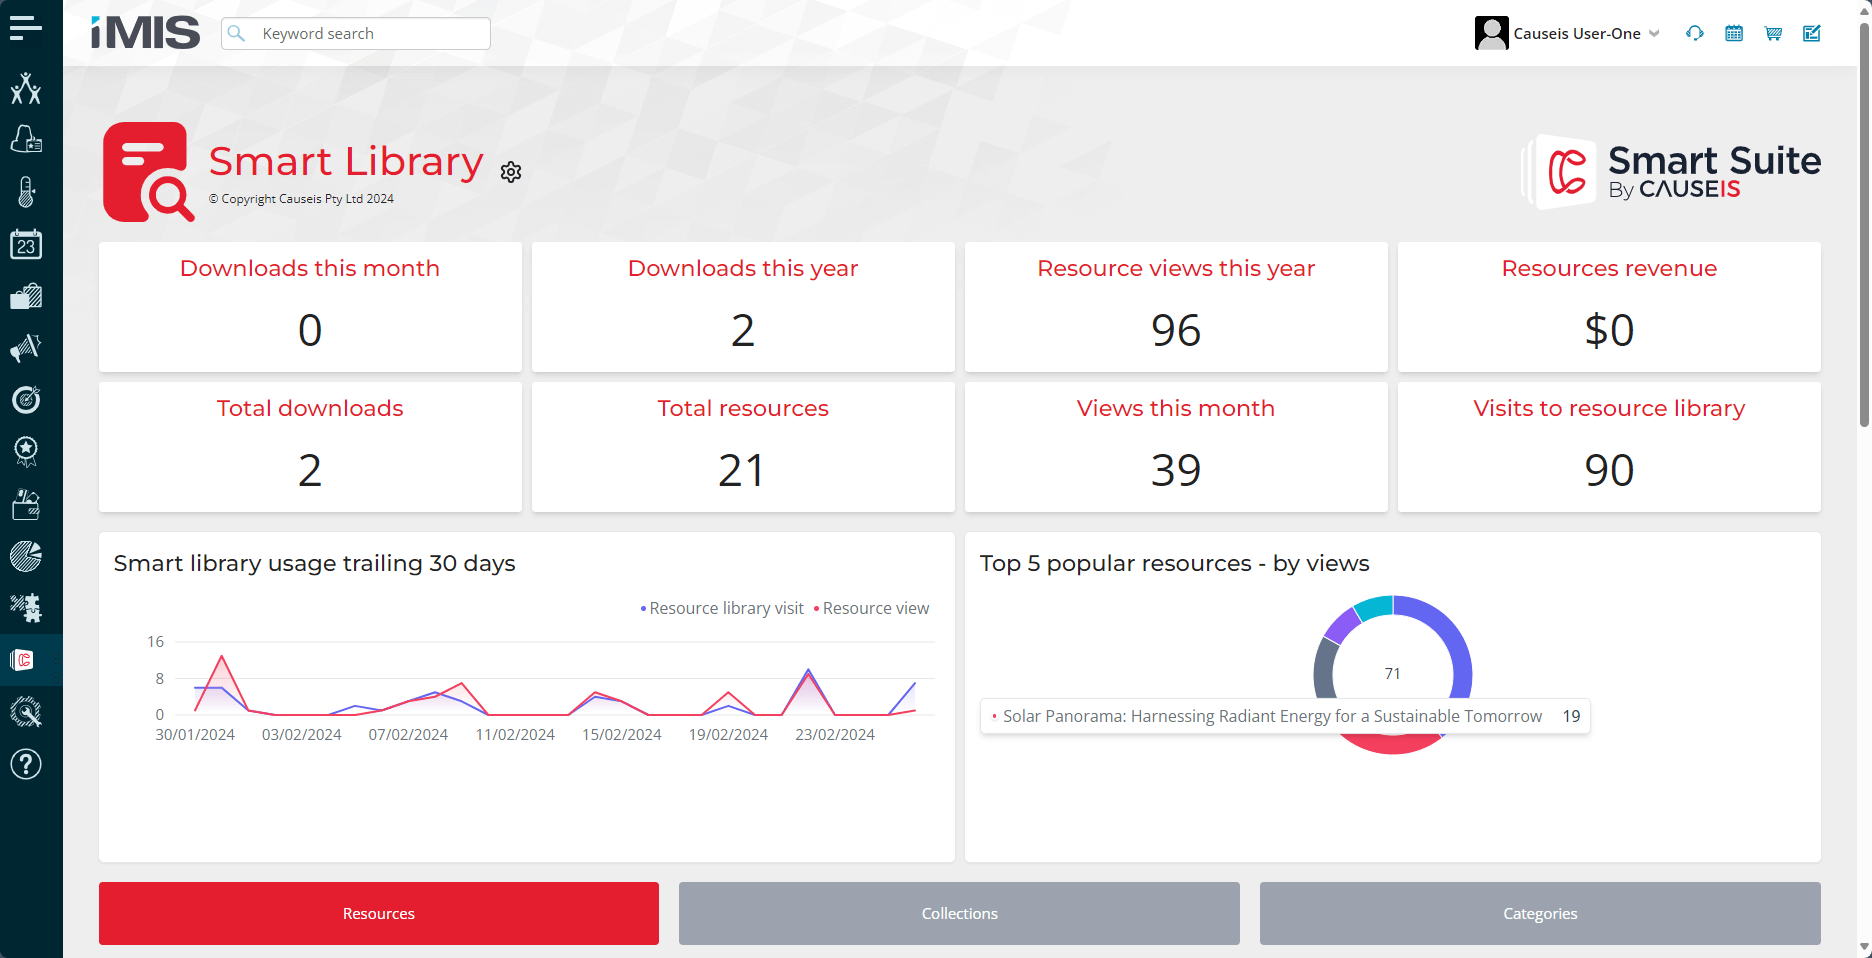Open the shopping cart icon
This screenshot has height=958, width=1872.
click(1773, 33)
